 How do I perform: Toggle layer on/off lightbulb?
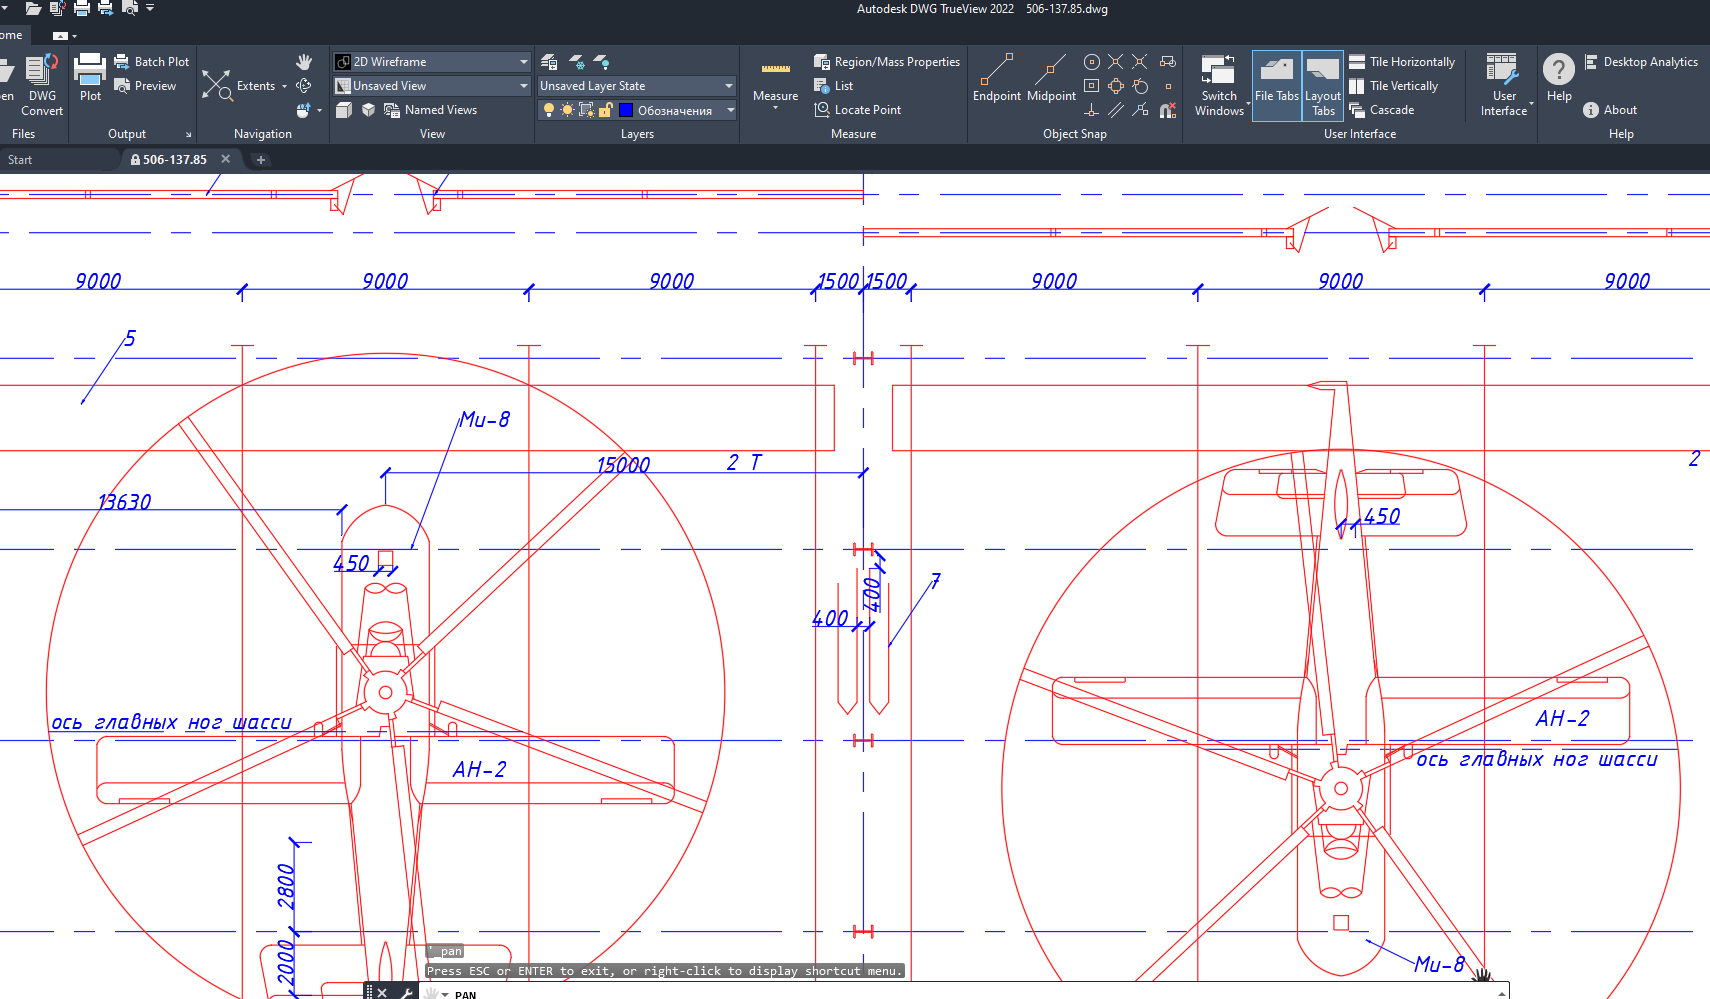pyautogui.click(x=549, y=110)
